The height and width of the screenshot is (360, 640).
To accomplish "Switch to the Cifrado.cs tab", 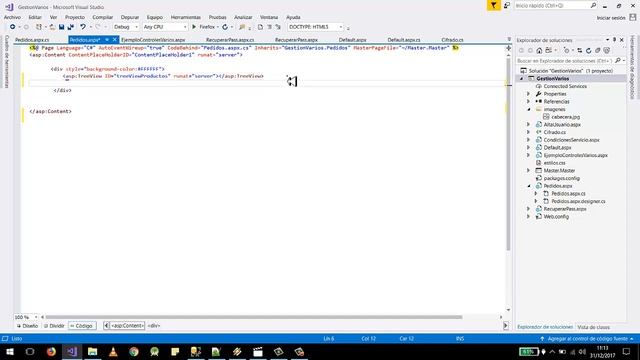I will pyautogui.click(x=452, y=40).
